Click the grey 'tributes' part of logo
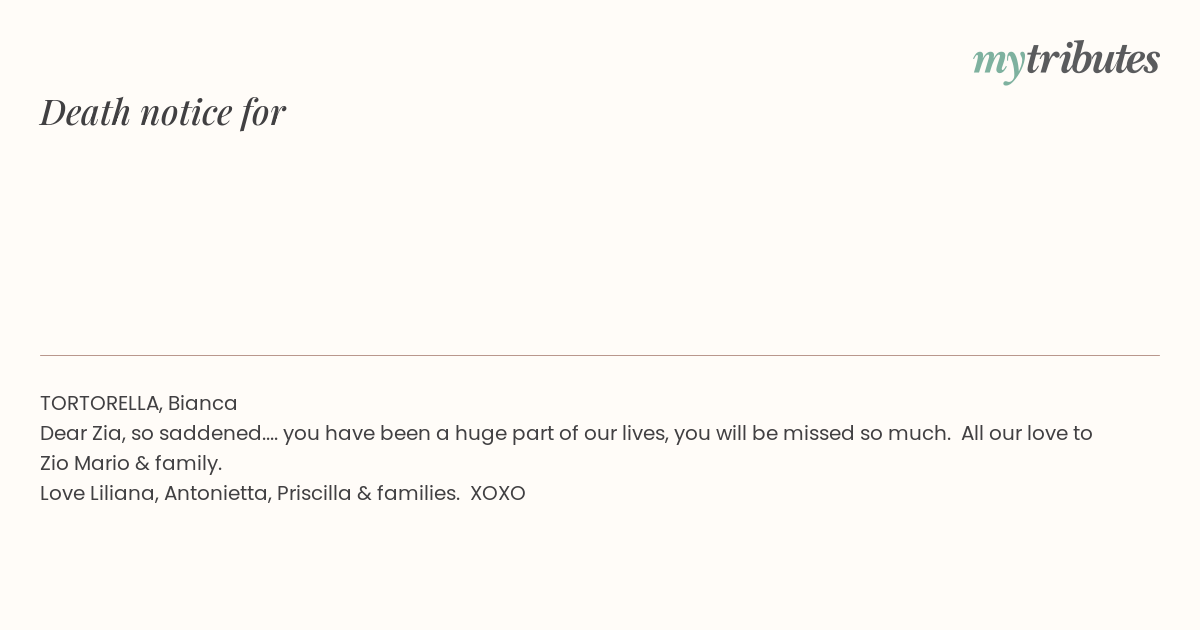This screenshot has width=1200, height=630. 1092,58
